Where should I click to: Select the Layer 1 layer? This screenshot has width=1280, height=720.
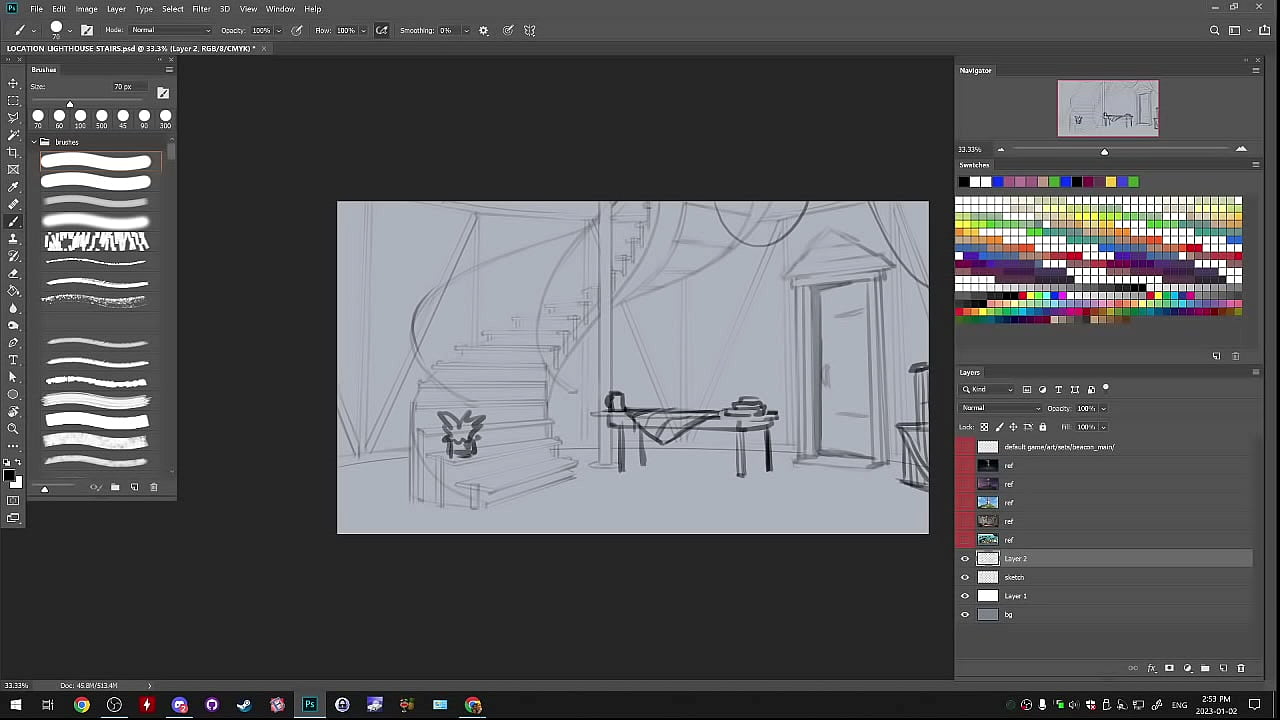[x=1015, y=596]
